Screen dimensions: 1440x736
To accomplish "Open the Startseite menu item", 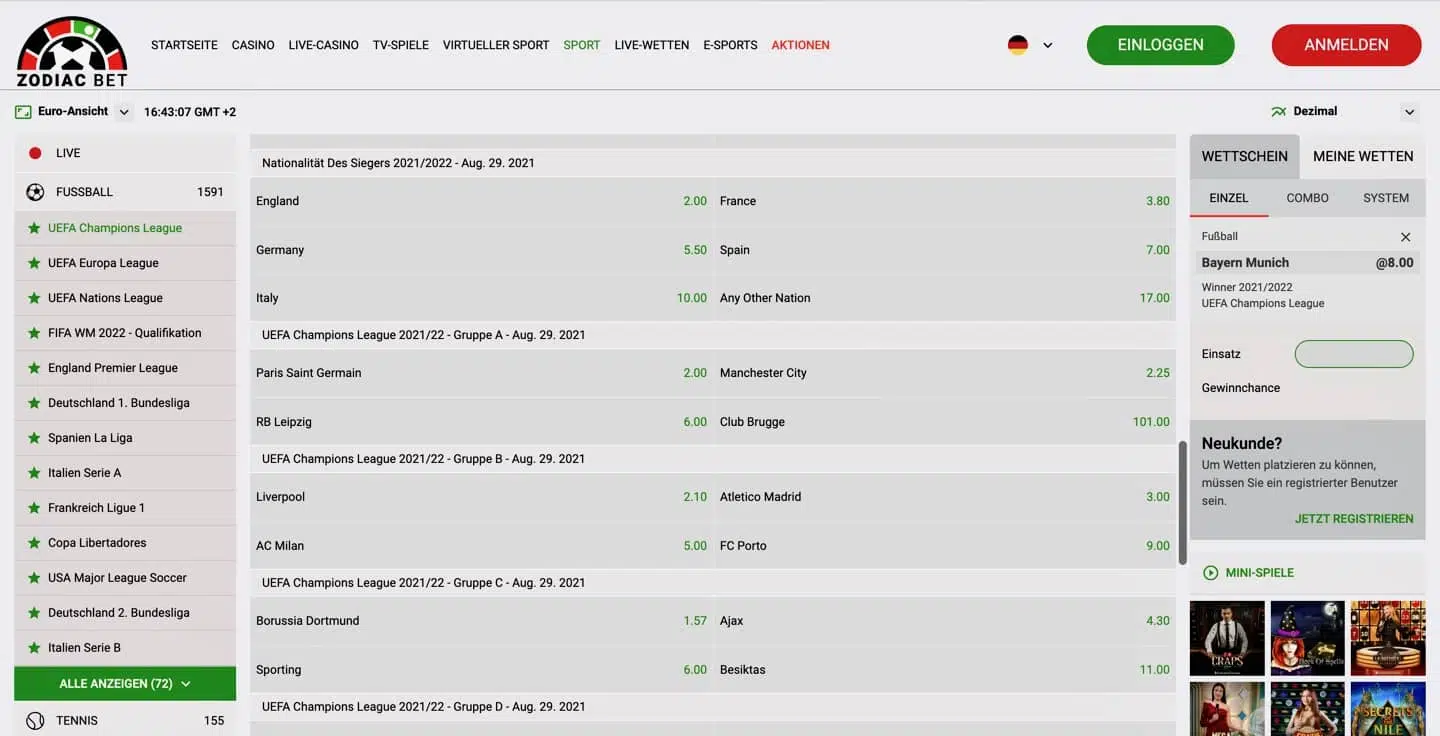I will pos(184,45).
